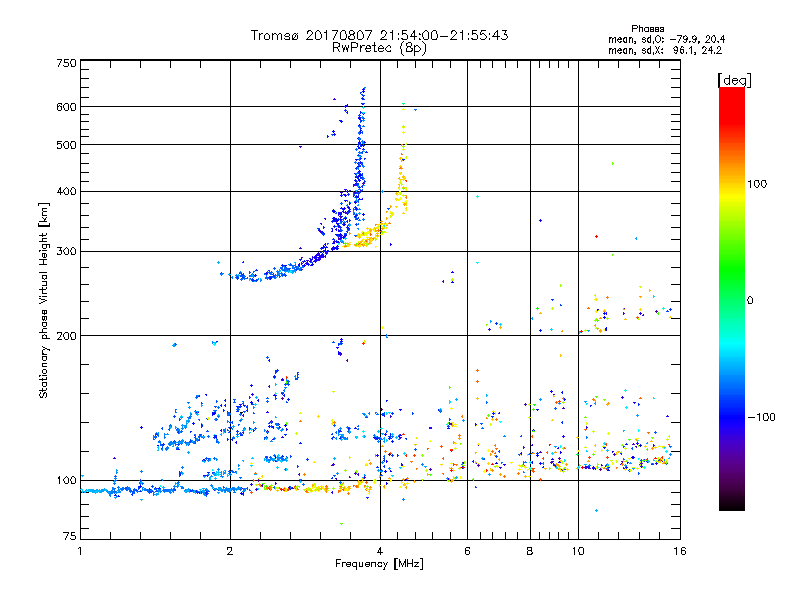The image size is (800, 600).
Task: Click the "Stationary phase Virtual Height [km]" axis label
Action: (x=43, y=301)
